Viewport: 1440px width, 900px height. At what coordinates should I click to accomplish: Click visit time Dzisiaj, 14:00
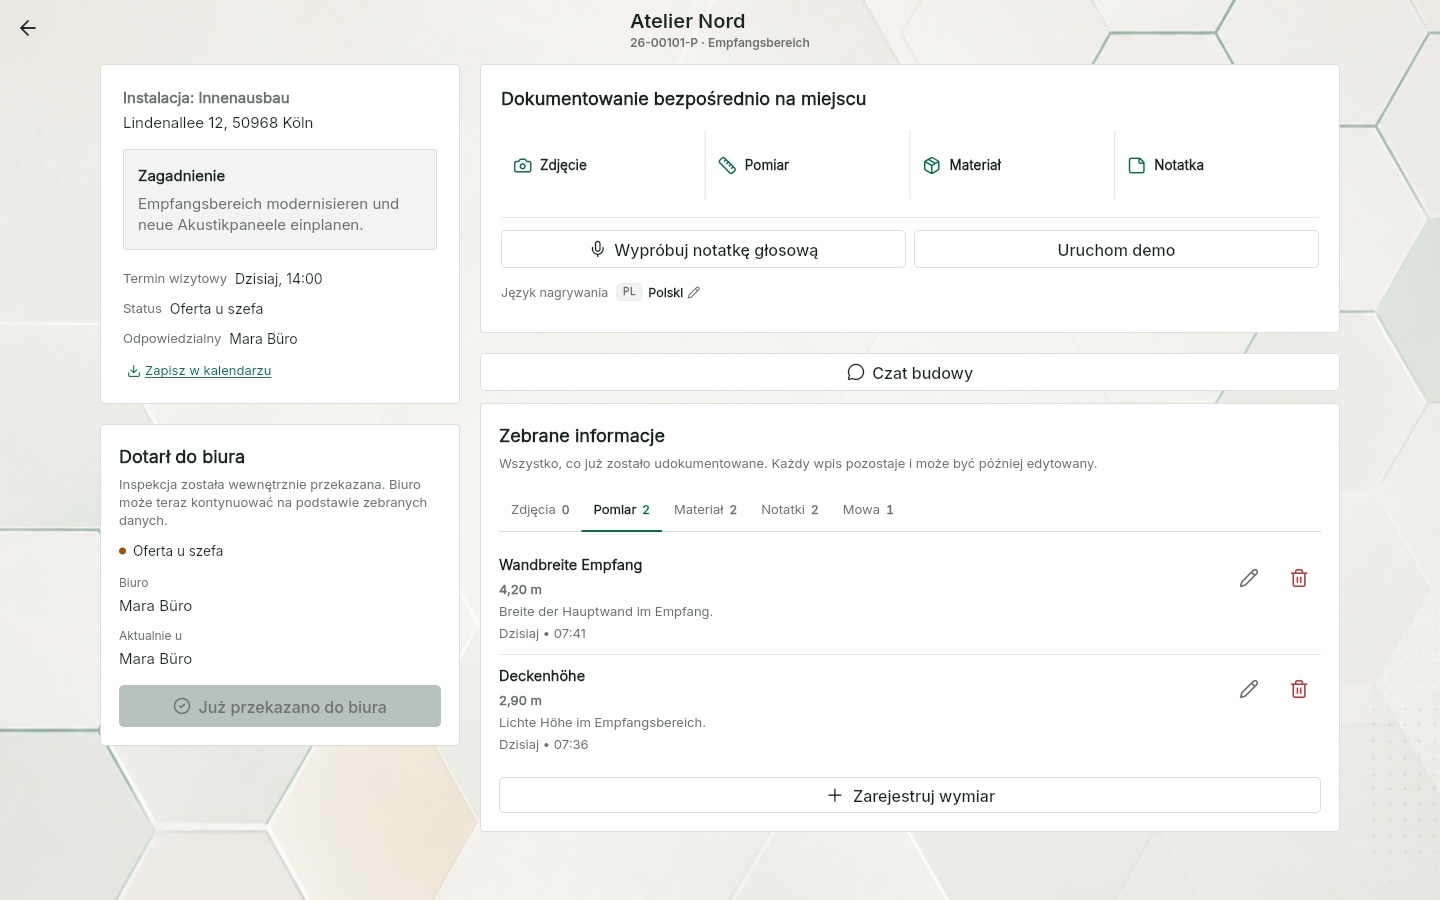click(278, 279)
